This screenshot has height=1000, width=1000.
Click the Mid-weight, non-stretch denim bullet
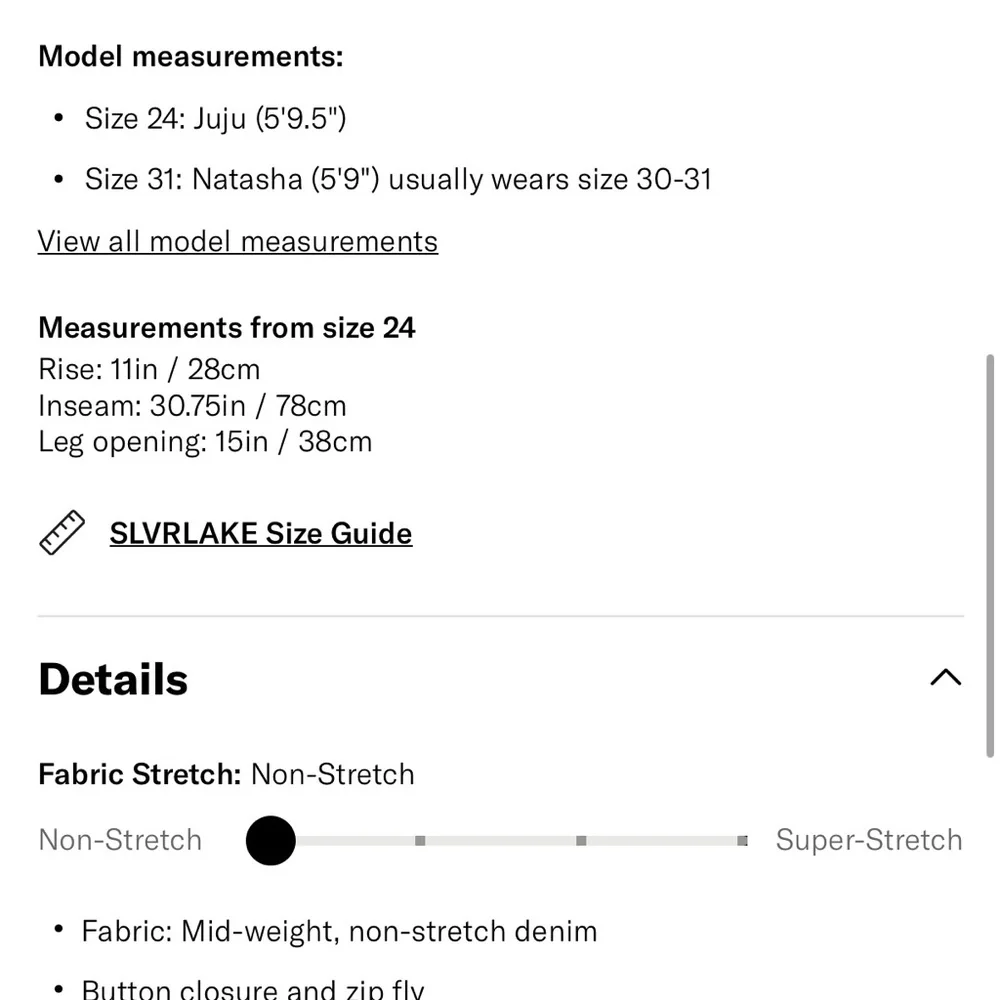pos(339,931)
